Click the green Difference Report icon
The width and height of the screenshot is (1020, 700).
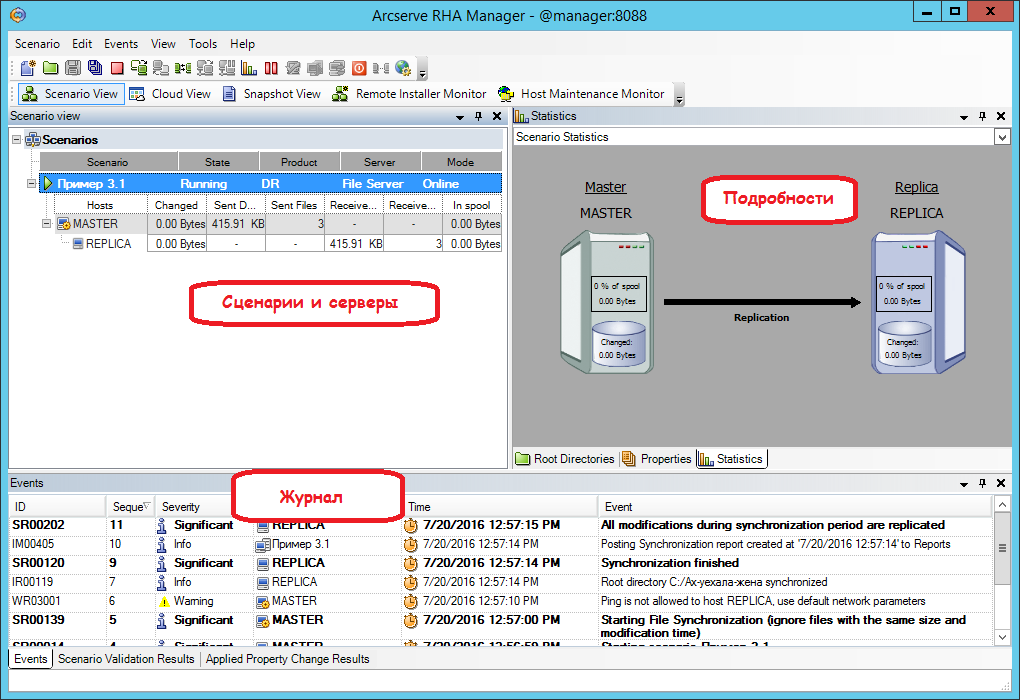(183, 68)
